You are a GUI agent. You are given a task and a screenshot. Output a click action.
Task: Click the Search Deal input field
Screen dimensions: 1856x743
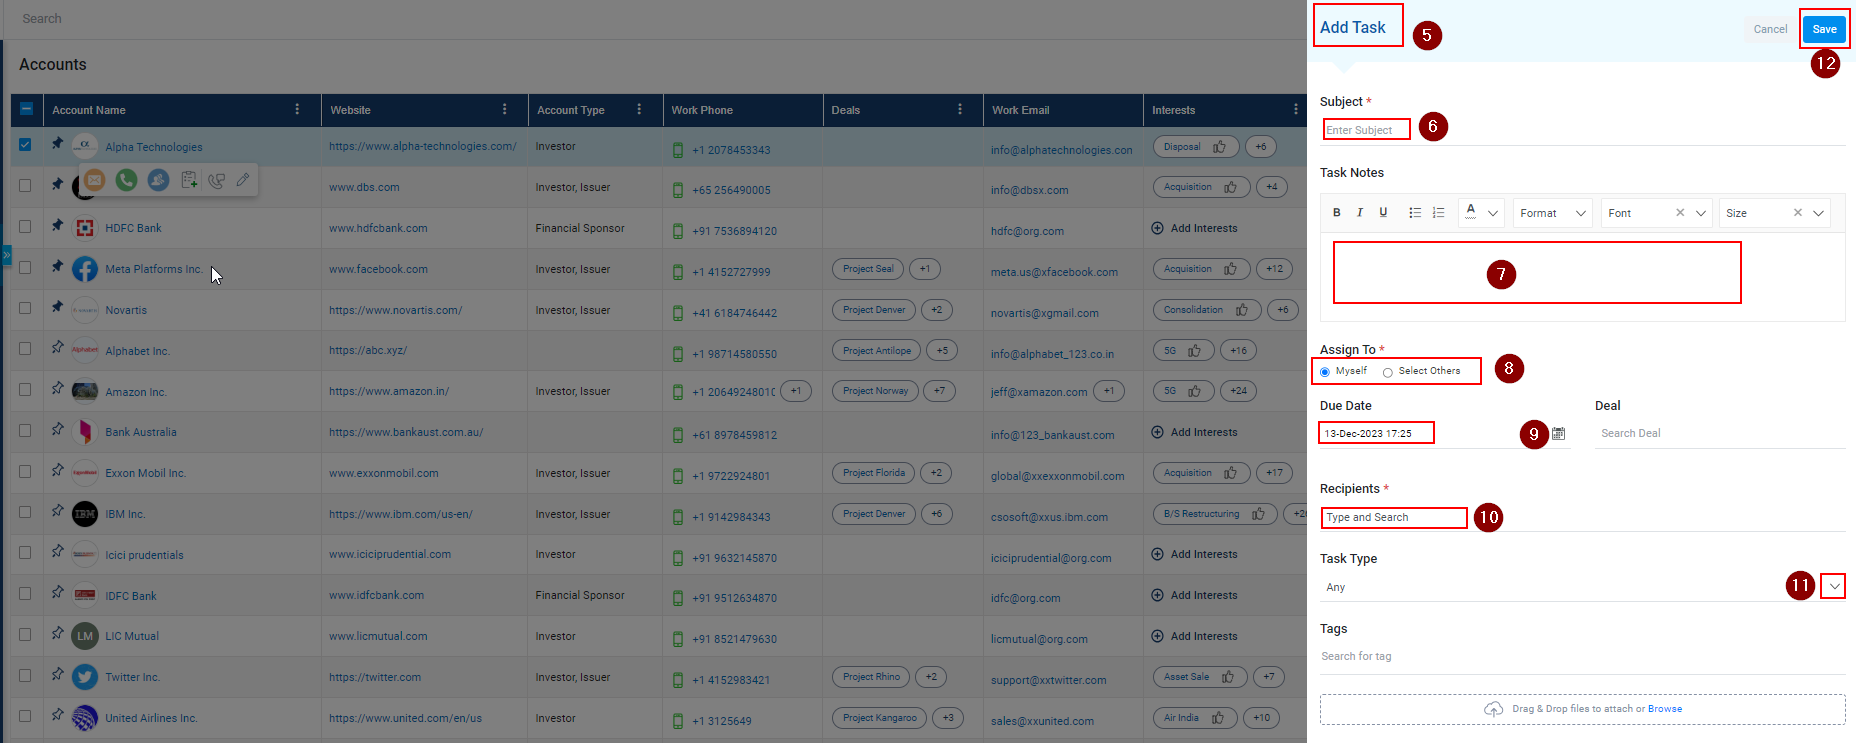point(1719,433)
